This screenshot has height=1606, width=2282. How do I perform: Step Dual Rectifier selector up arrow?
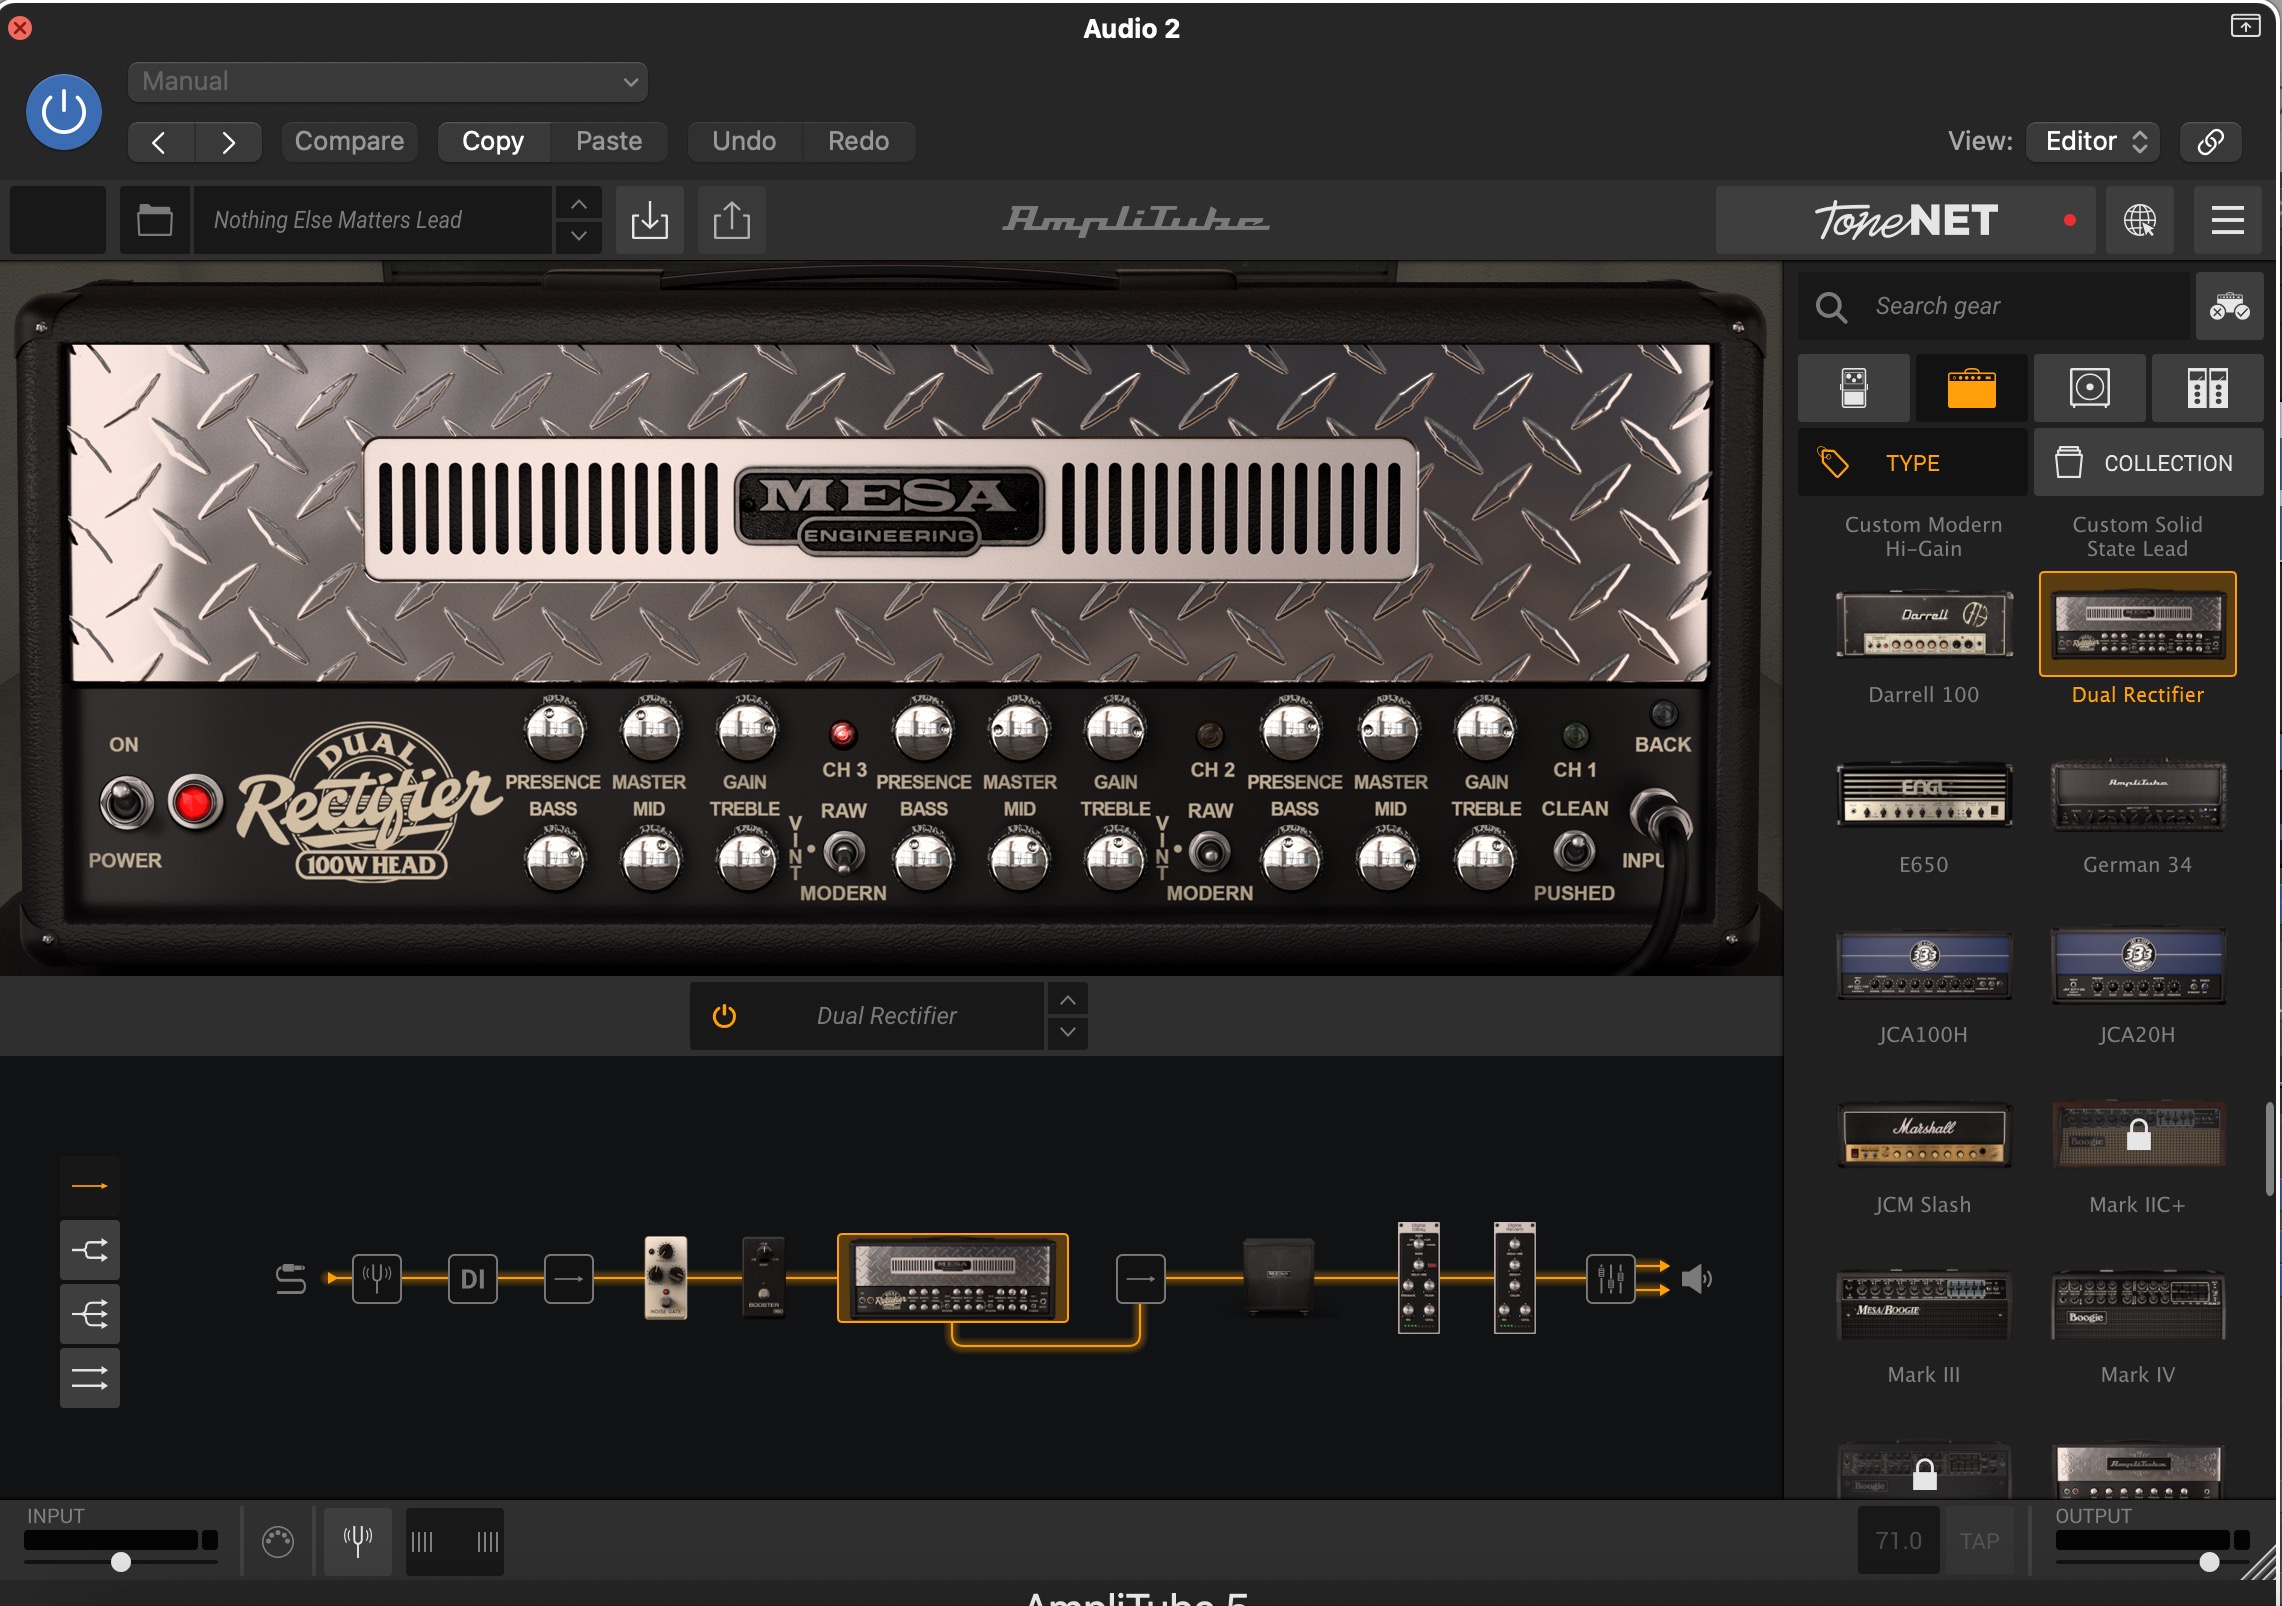[x=1067, y=1000]
